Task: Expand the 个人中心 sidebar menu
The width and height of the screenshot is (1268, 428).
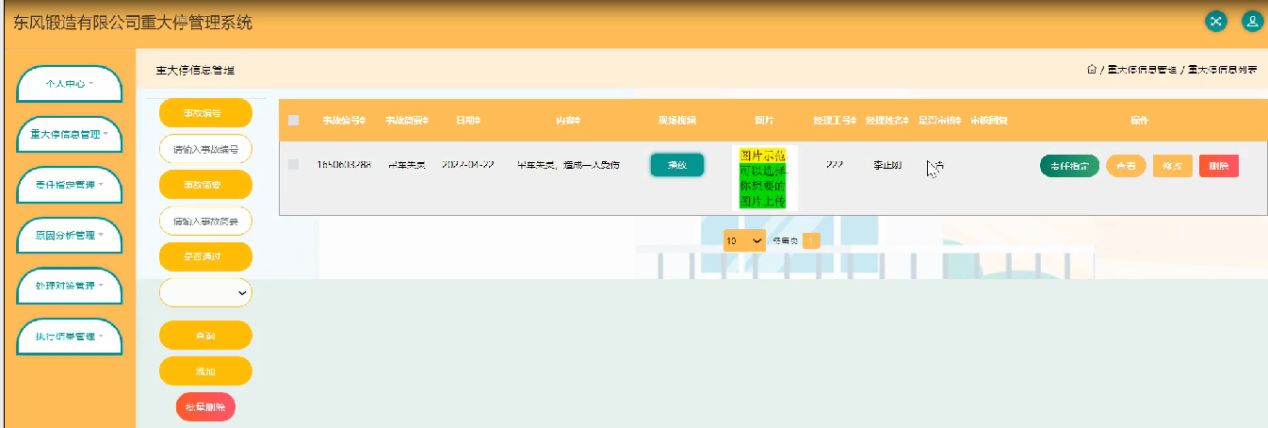Action: (69, 85)
